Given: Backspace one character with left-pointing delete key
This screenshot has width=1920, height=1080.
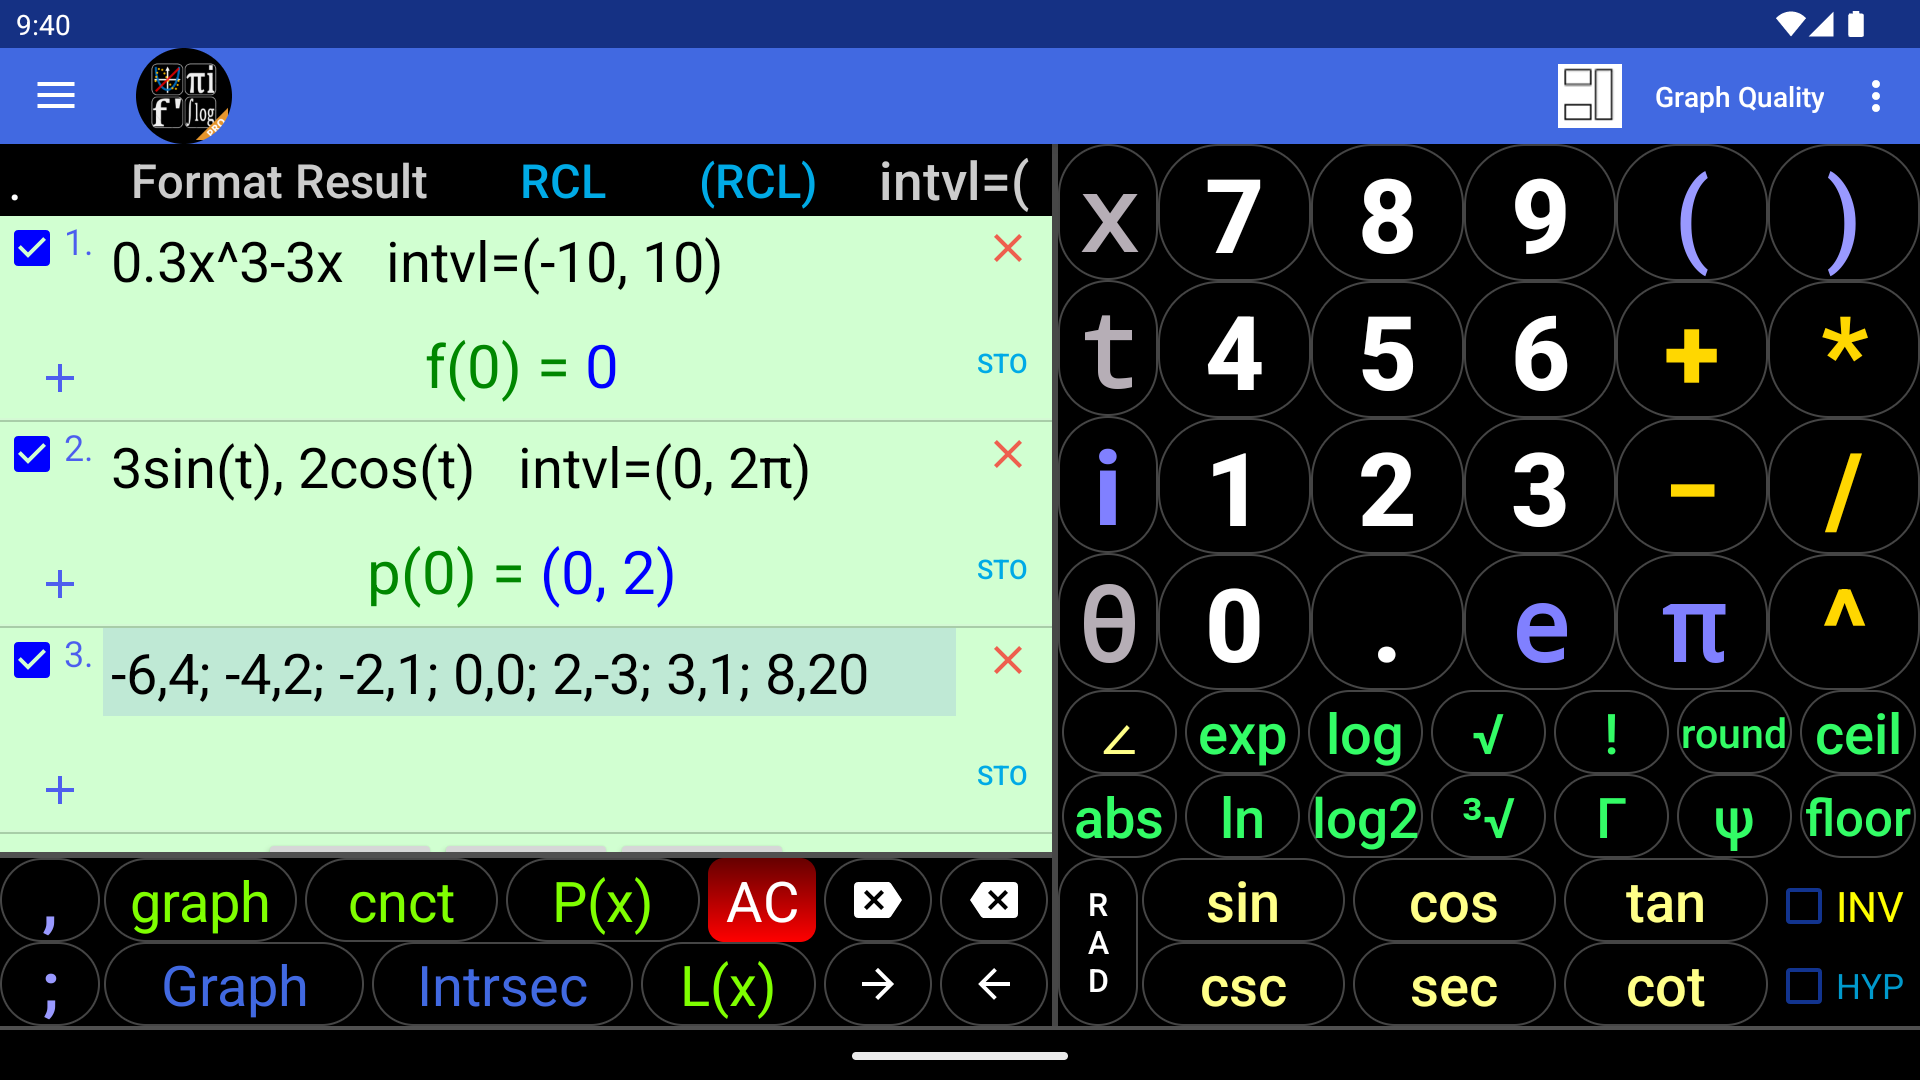Looking at the screenshot, I should [x=994, y=901].
